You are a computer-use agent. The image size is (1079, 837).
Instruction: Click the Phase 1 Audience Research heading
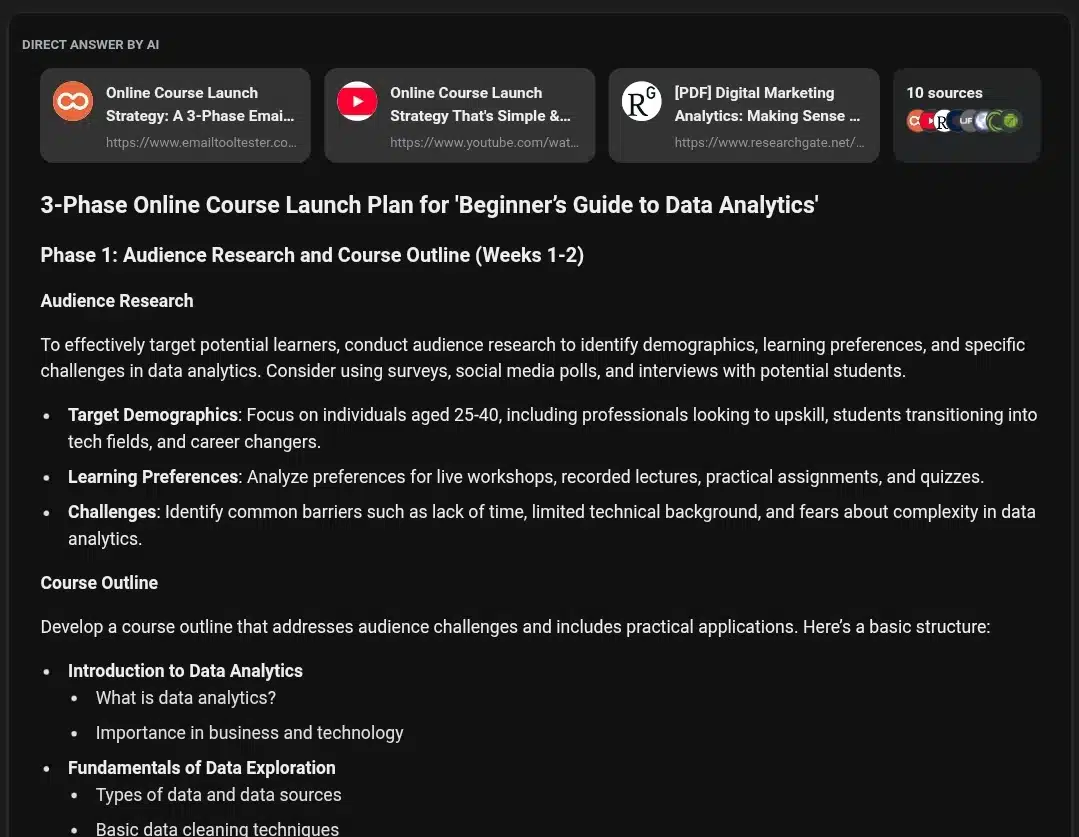312,255
